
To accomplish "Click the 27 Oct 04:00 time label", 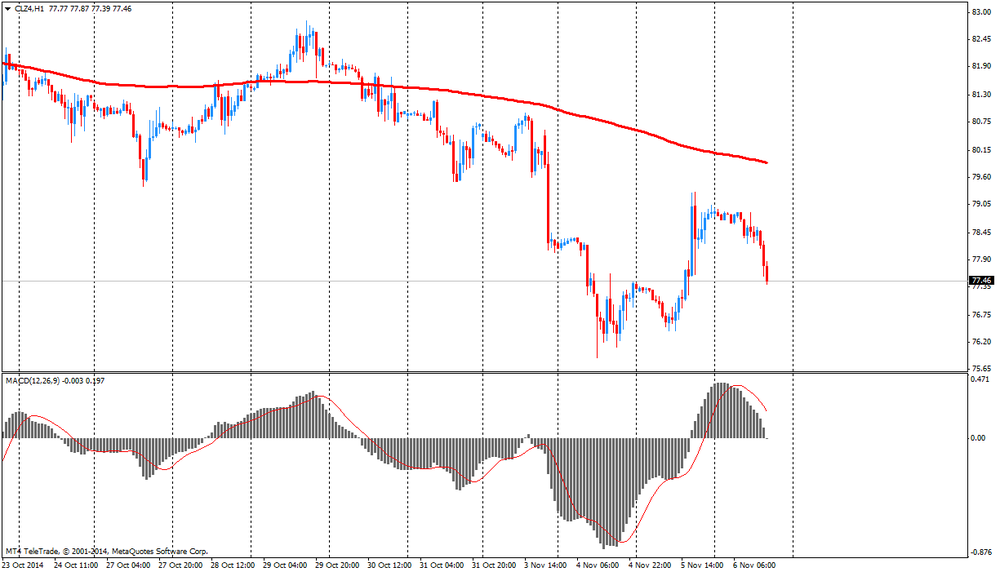I will coord(128,565).
